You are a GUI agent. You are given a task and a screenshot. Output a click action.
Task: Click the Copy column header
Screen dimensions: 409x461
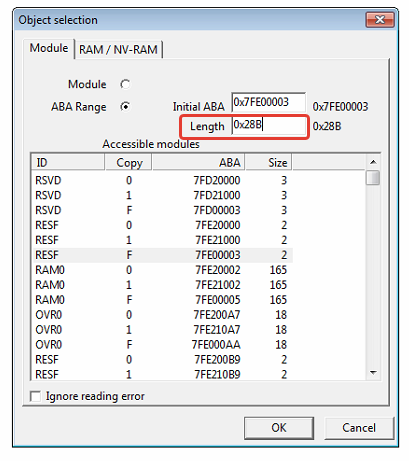[x=129, y=163]
